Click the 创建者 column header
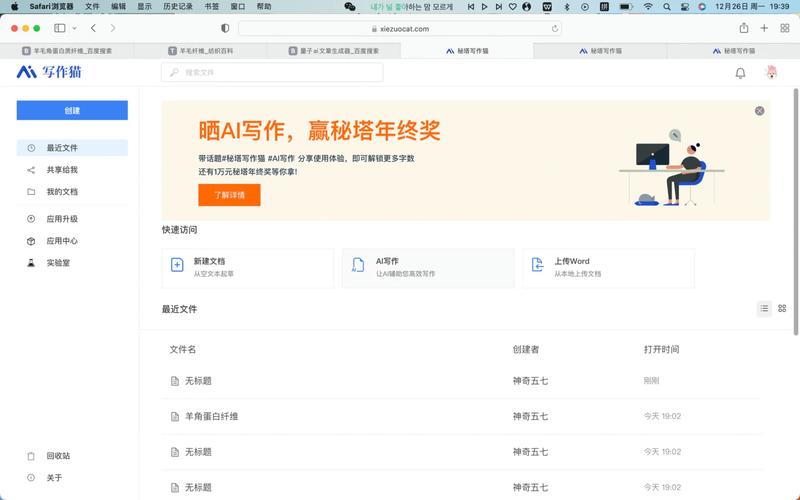Screen dimensions: 800x500 tap(526, 349)
